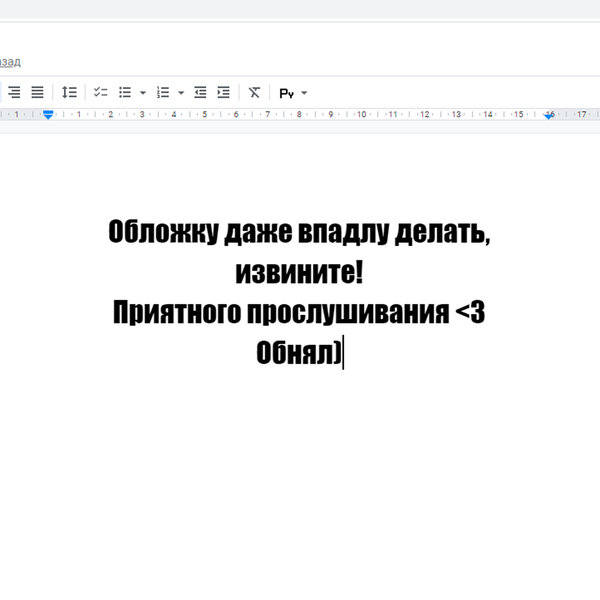Viewport: 600px width, 600px height.
Task: Click in the line 'Приятного прослушивания <3'
Action: click(299, 312)
